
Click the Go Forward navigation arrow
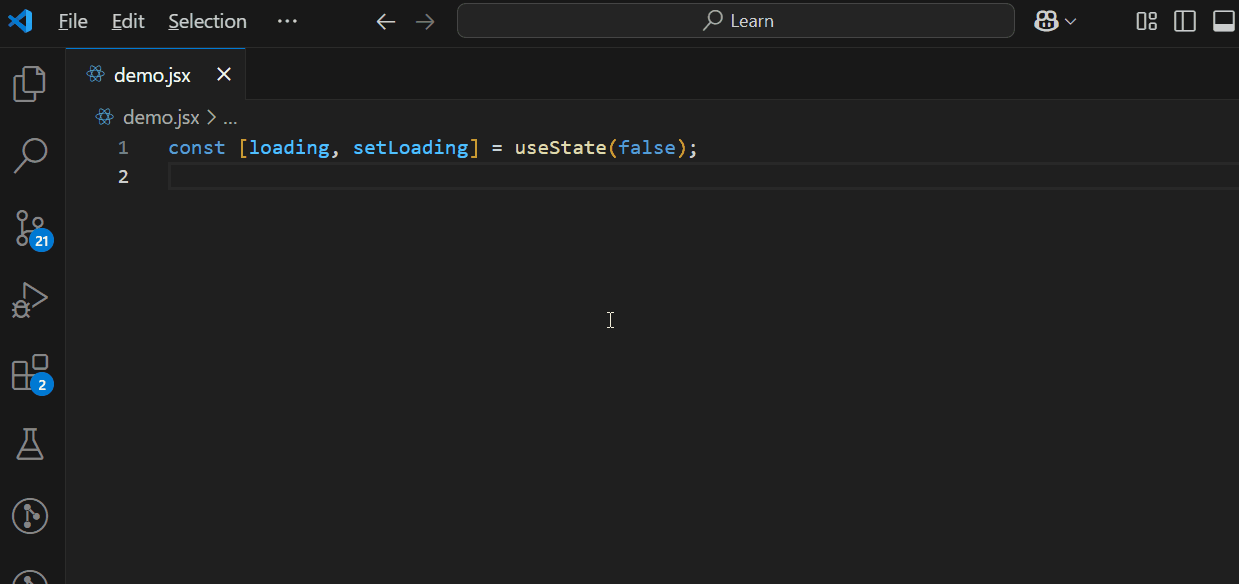pyautogui.click(x=425, y=20)
